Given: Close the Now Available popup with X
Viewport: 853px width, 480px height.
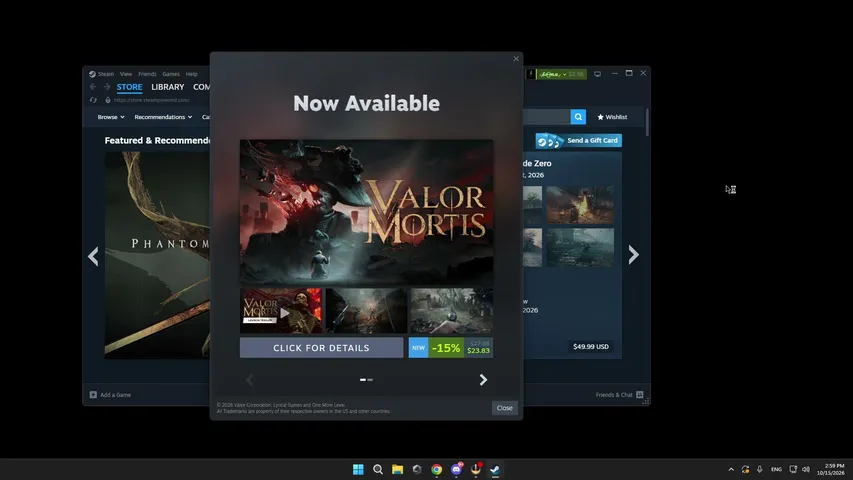Looking at the screenshot, I should pyautogui.click(x=516, y=59).
